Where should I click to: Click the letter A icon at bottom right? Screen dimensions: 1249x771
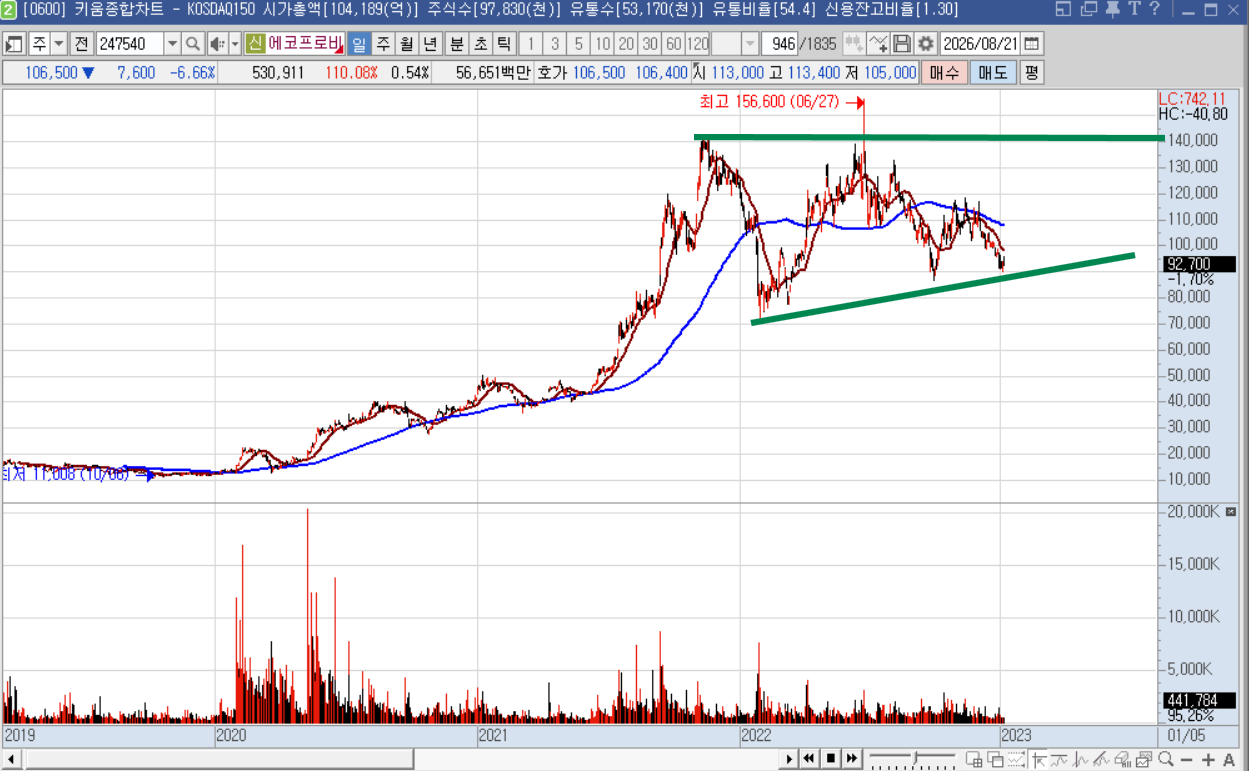[x=1229, y=760]
